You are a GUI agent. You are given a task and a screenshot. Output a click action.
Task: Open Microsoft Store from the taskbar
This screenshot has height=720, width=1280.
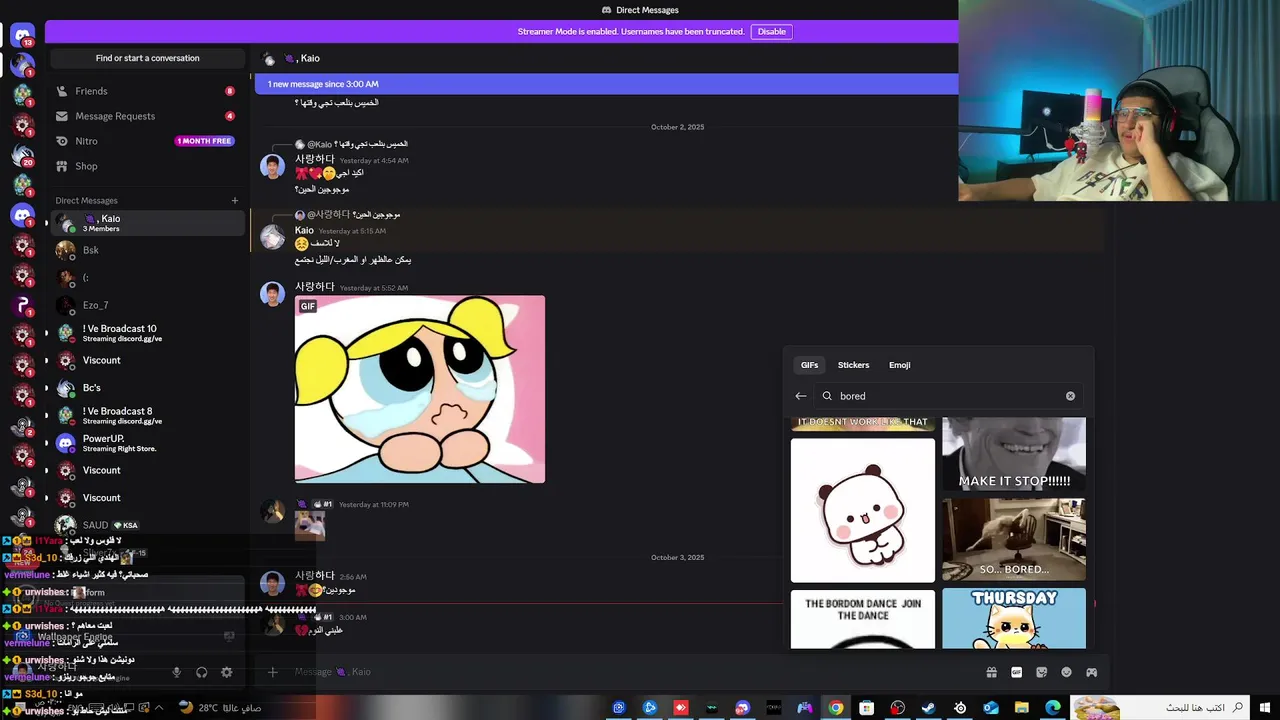pyautogui.click(x=867, y=708)
